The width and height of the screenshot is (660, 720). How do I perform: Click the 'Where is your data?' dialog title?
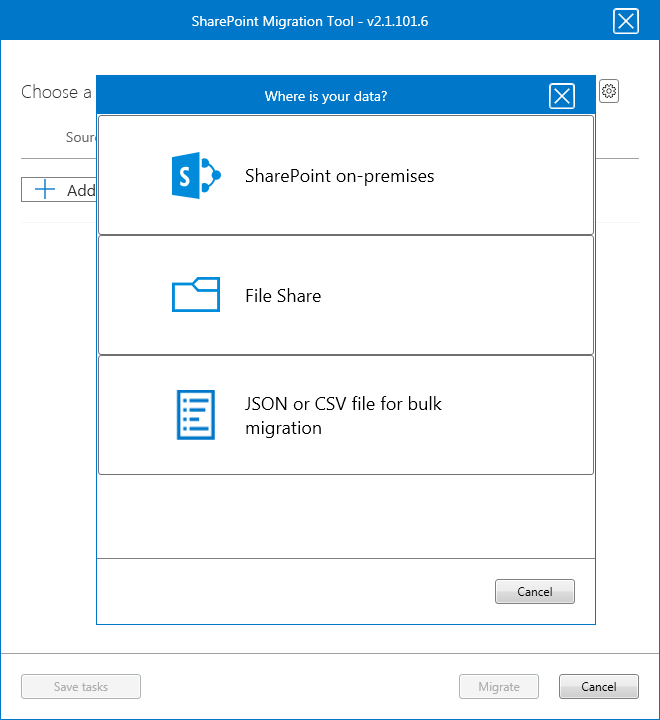(x=326, y=97)
